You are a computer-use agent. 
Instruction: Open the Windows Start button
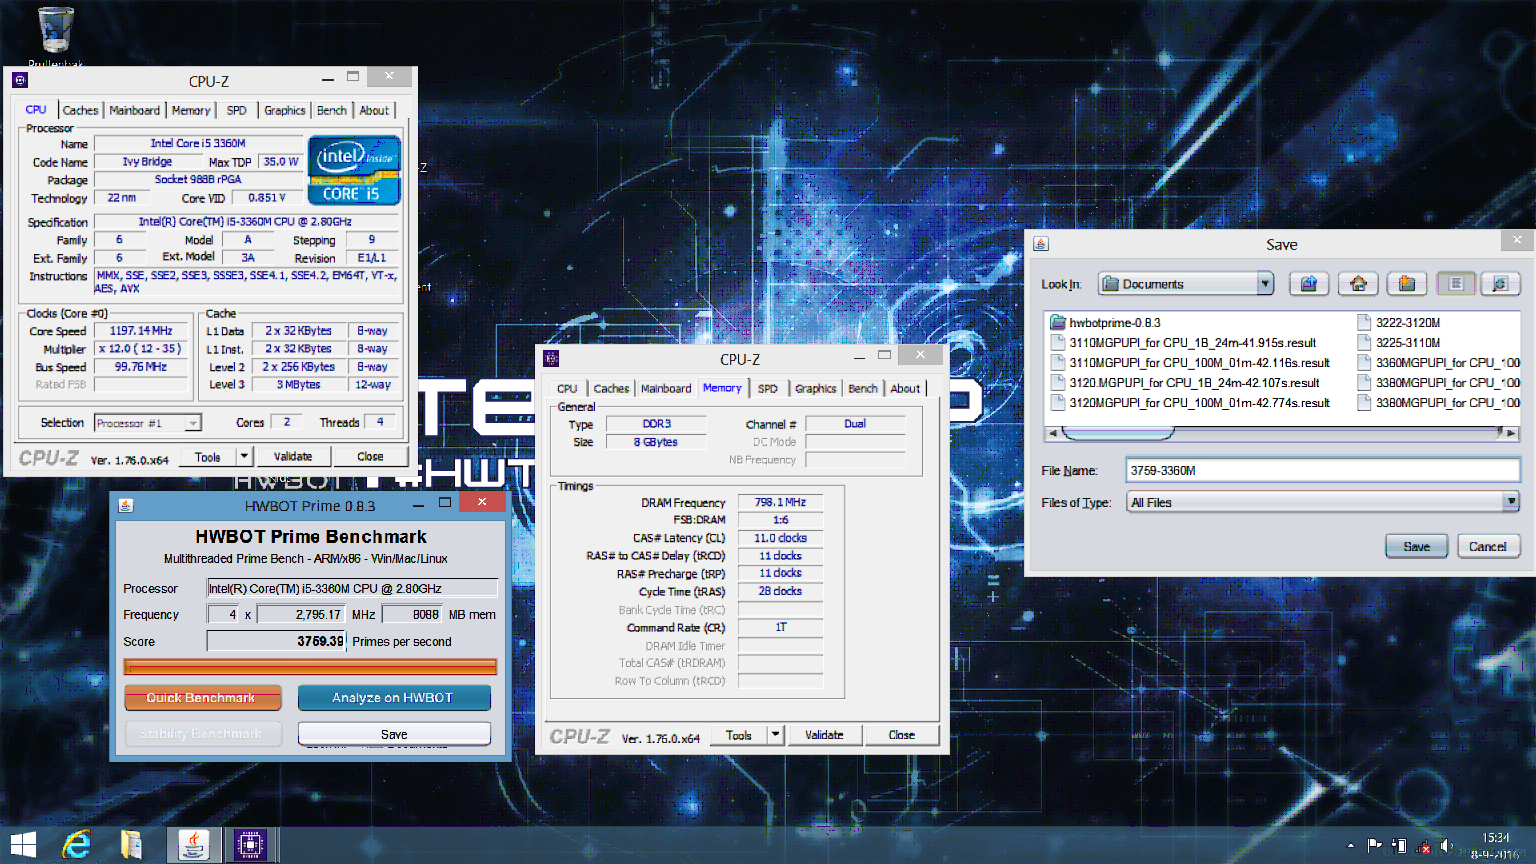tap(22, 845)
